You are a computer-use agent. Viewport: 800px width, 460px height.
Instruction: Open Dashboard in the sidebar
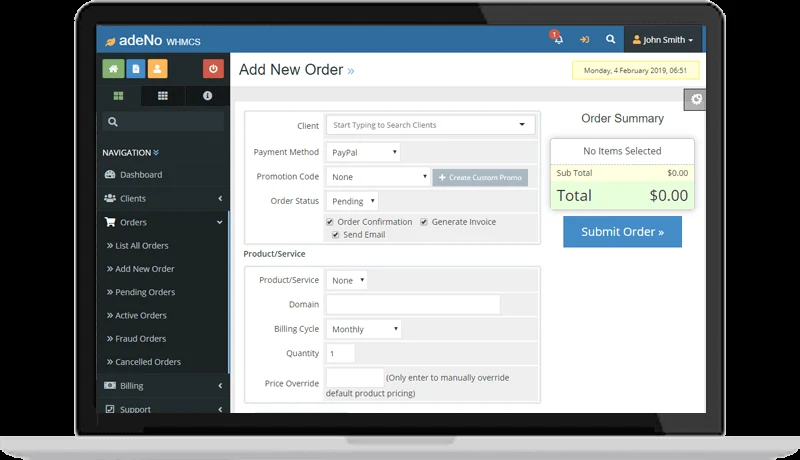163,174
